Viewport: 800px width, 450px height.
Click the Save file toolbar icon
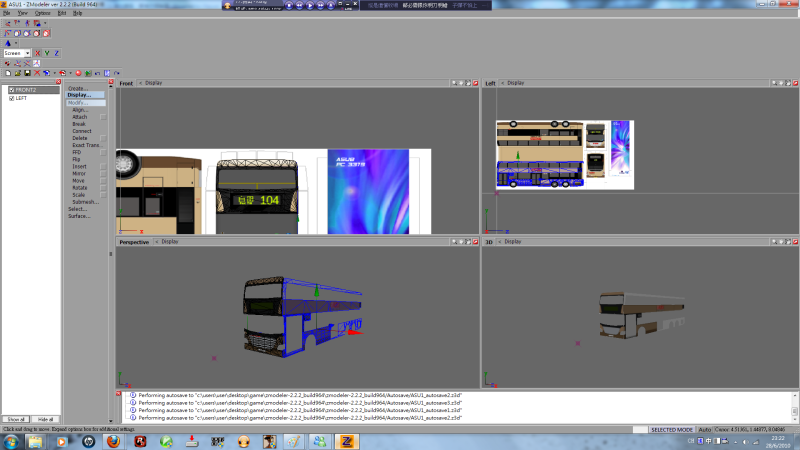coord(27,73)
